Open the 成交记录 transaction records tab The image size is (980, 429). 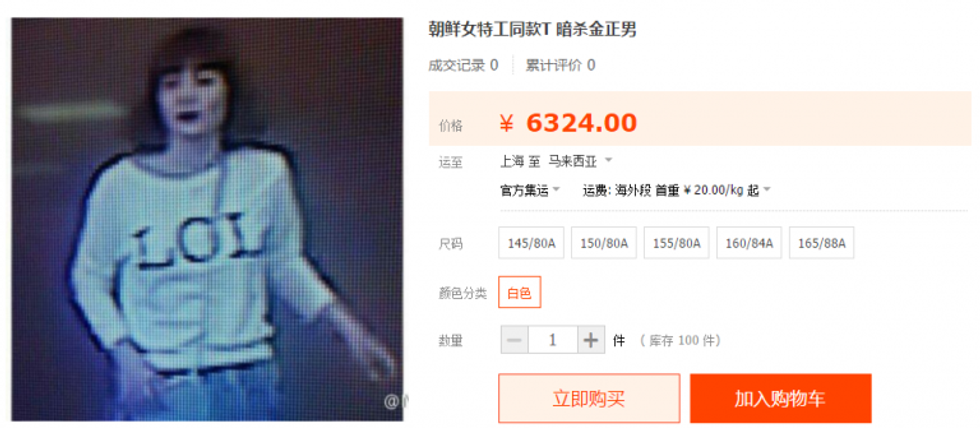pyautogui.click(x=463, y=65)
